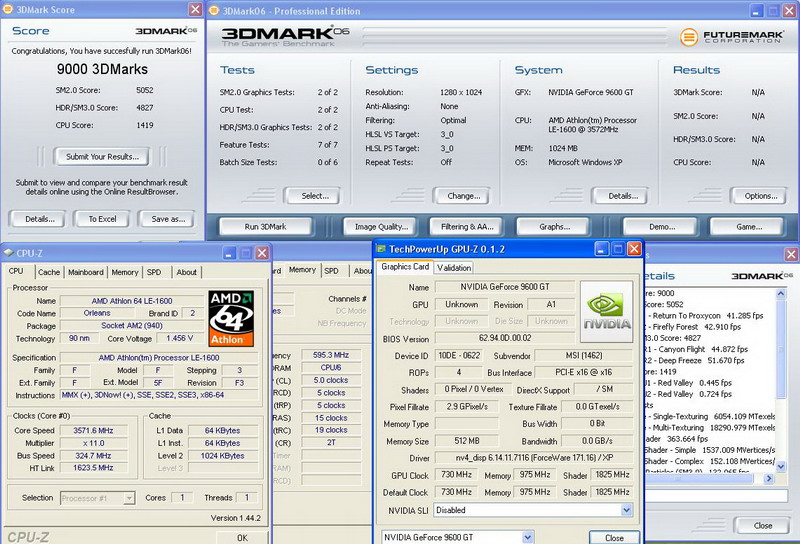Click memory frequency 595.3 MHz value
This screenshot has width=800, height=544.
pos(331,355)
